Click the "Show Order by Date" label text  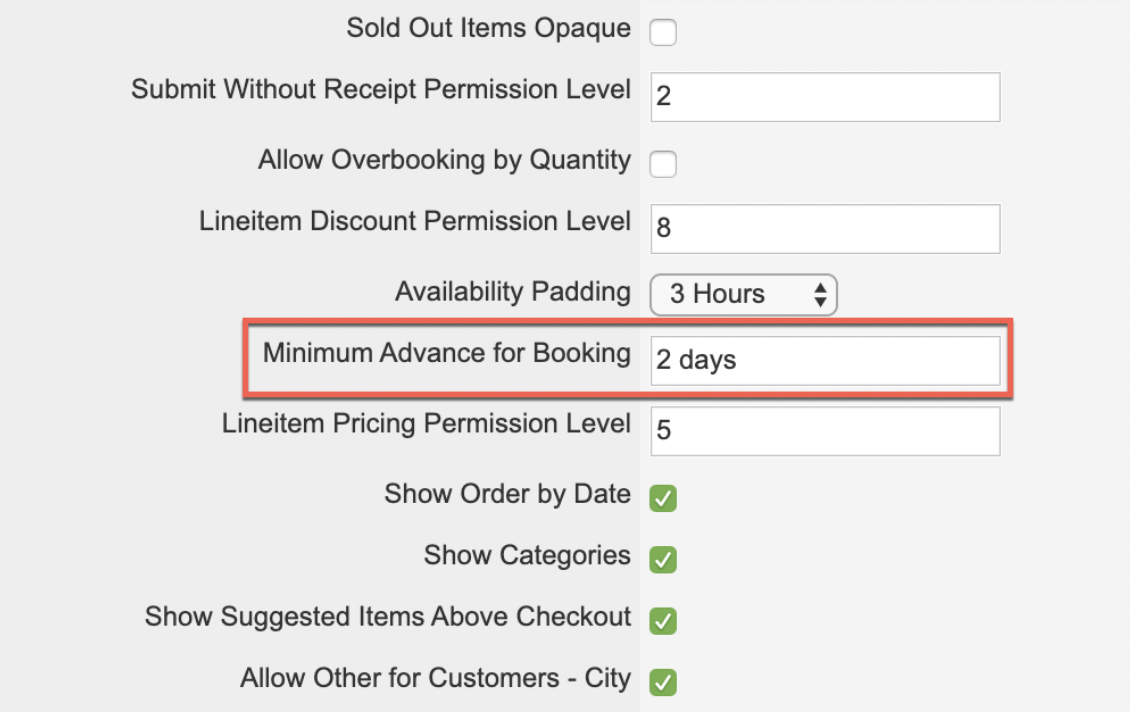click(x=507, y=494)
